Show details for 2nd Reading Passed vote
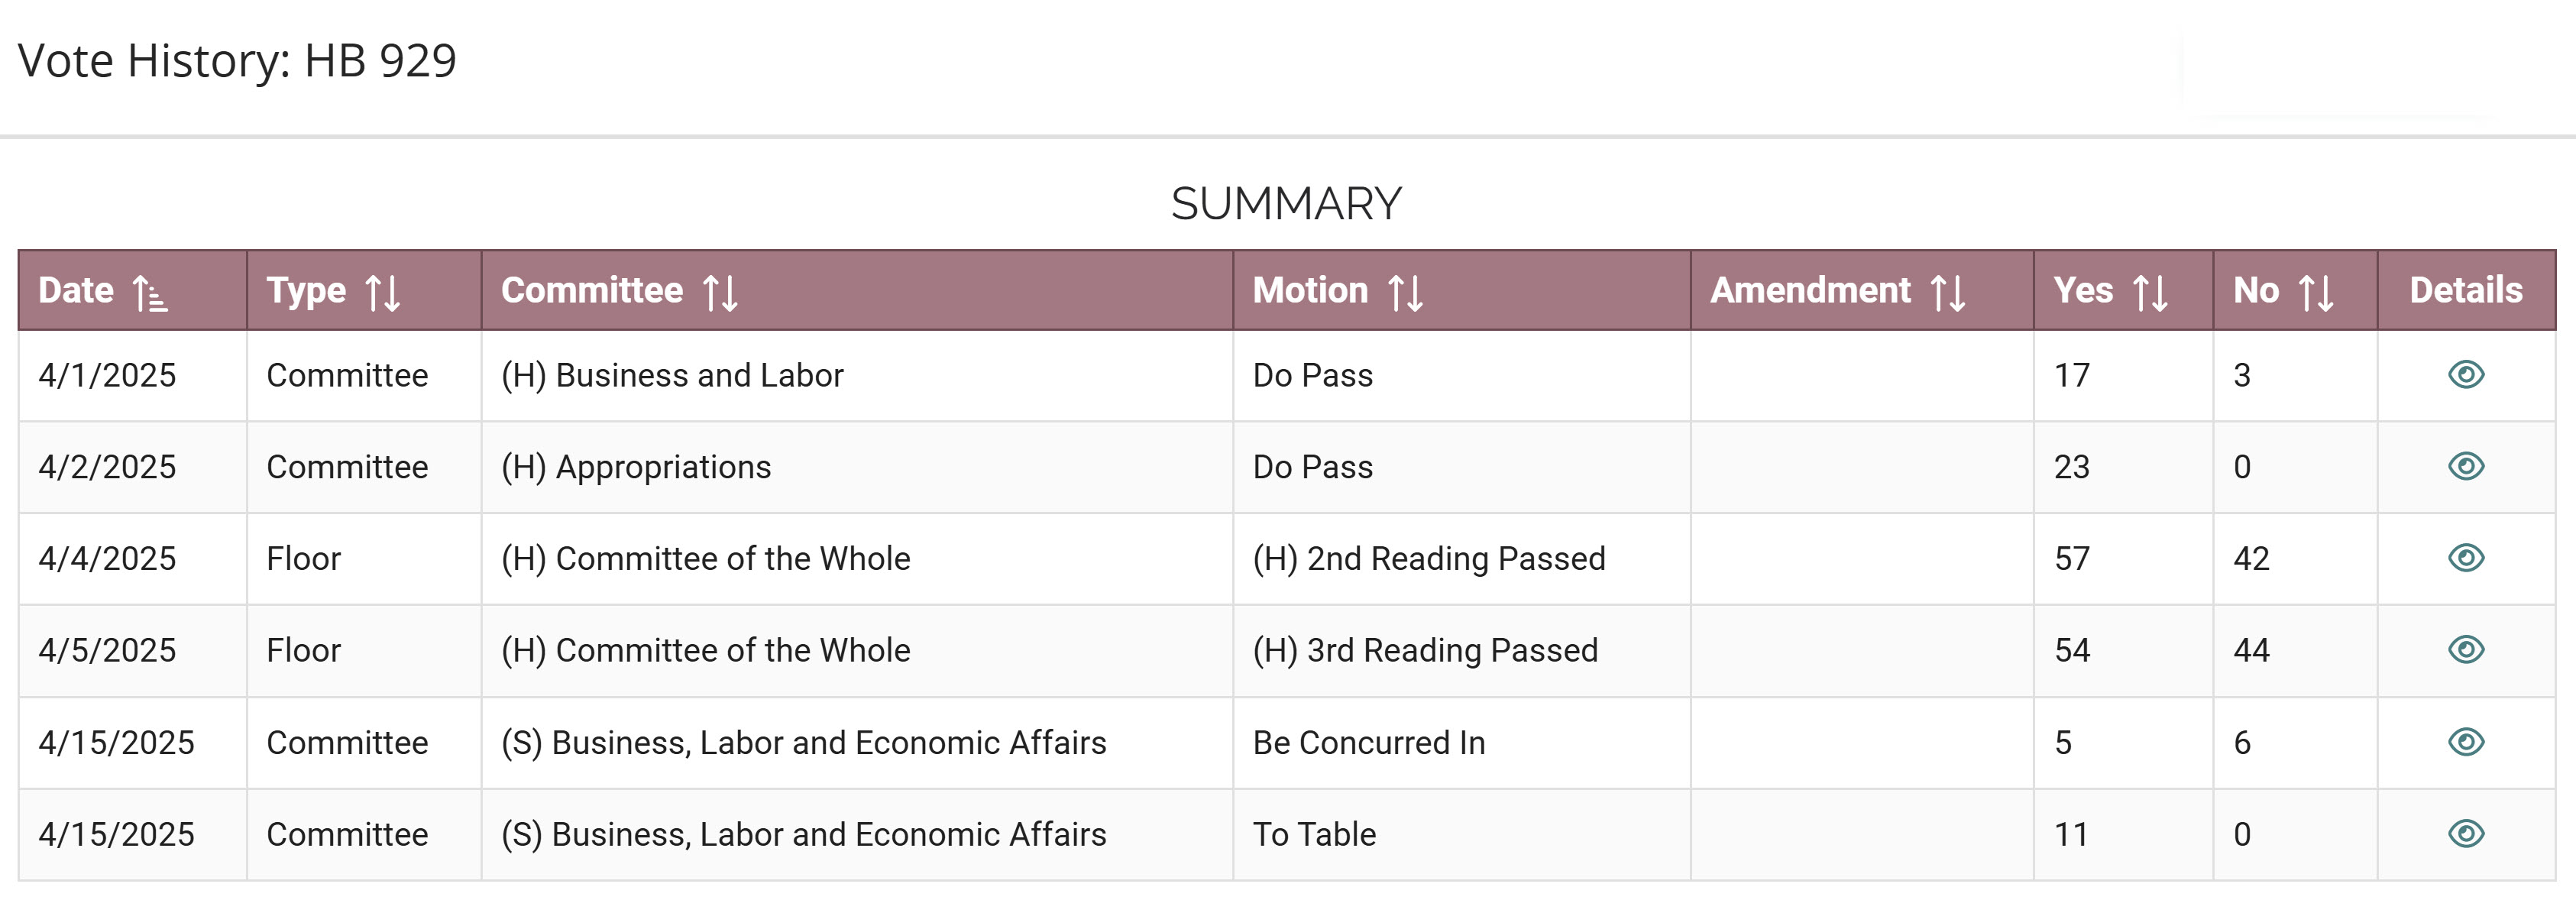Image resolution: width=2576 pixels, height=900 pixels. tap(2465, 558)
